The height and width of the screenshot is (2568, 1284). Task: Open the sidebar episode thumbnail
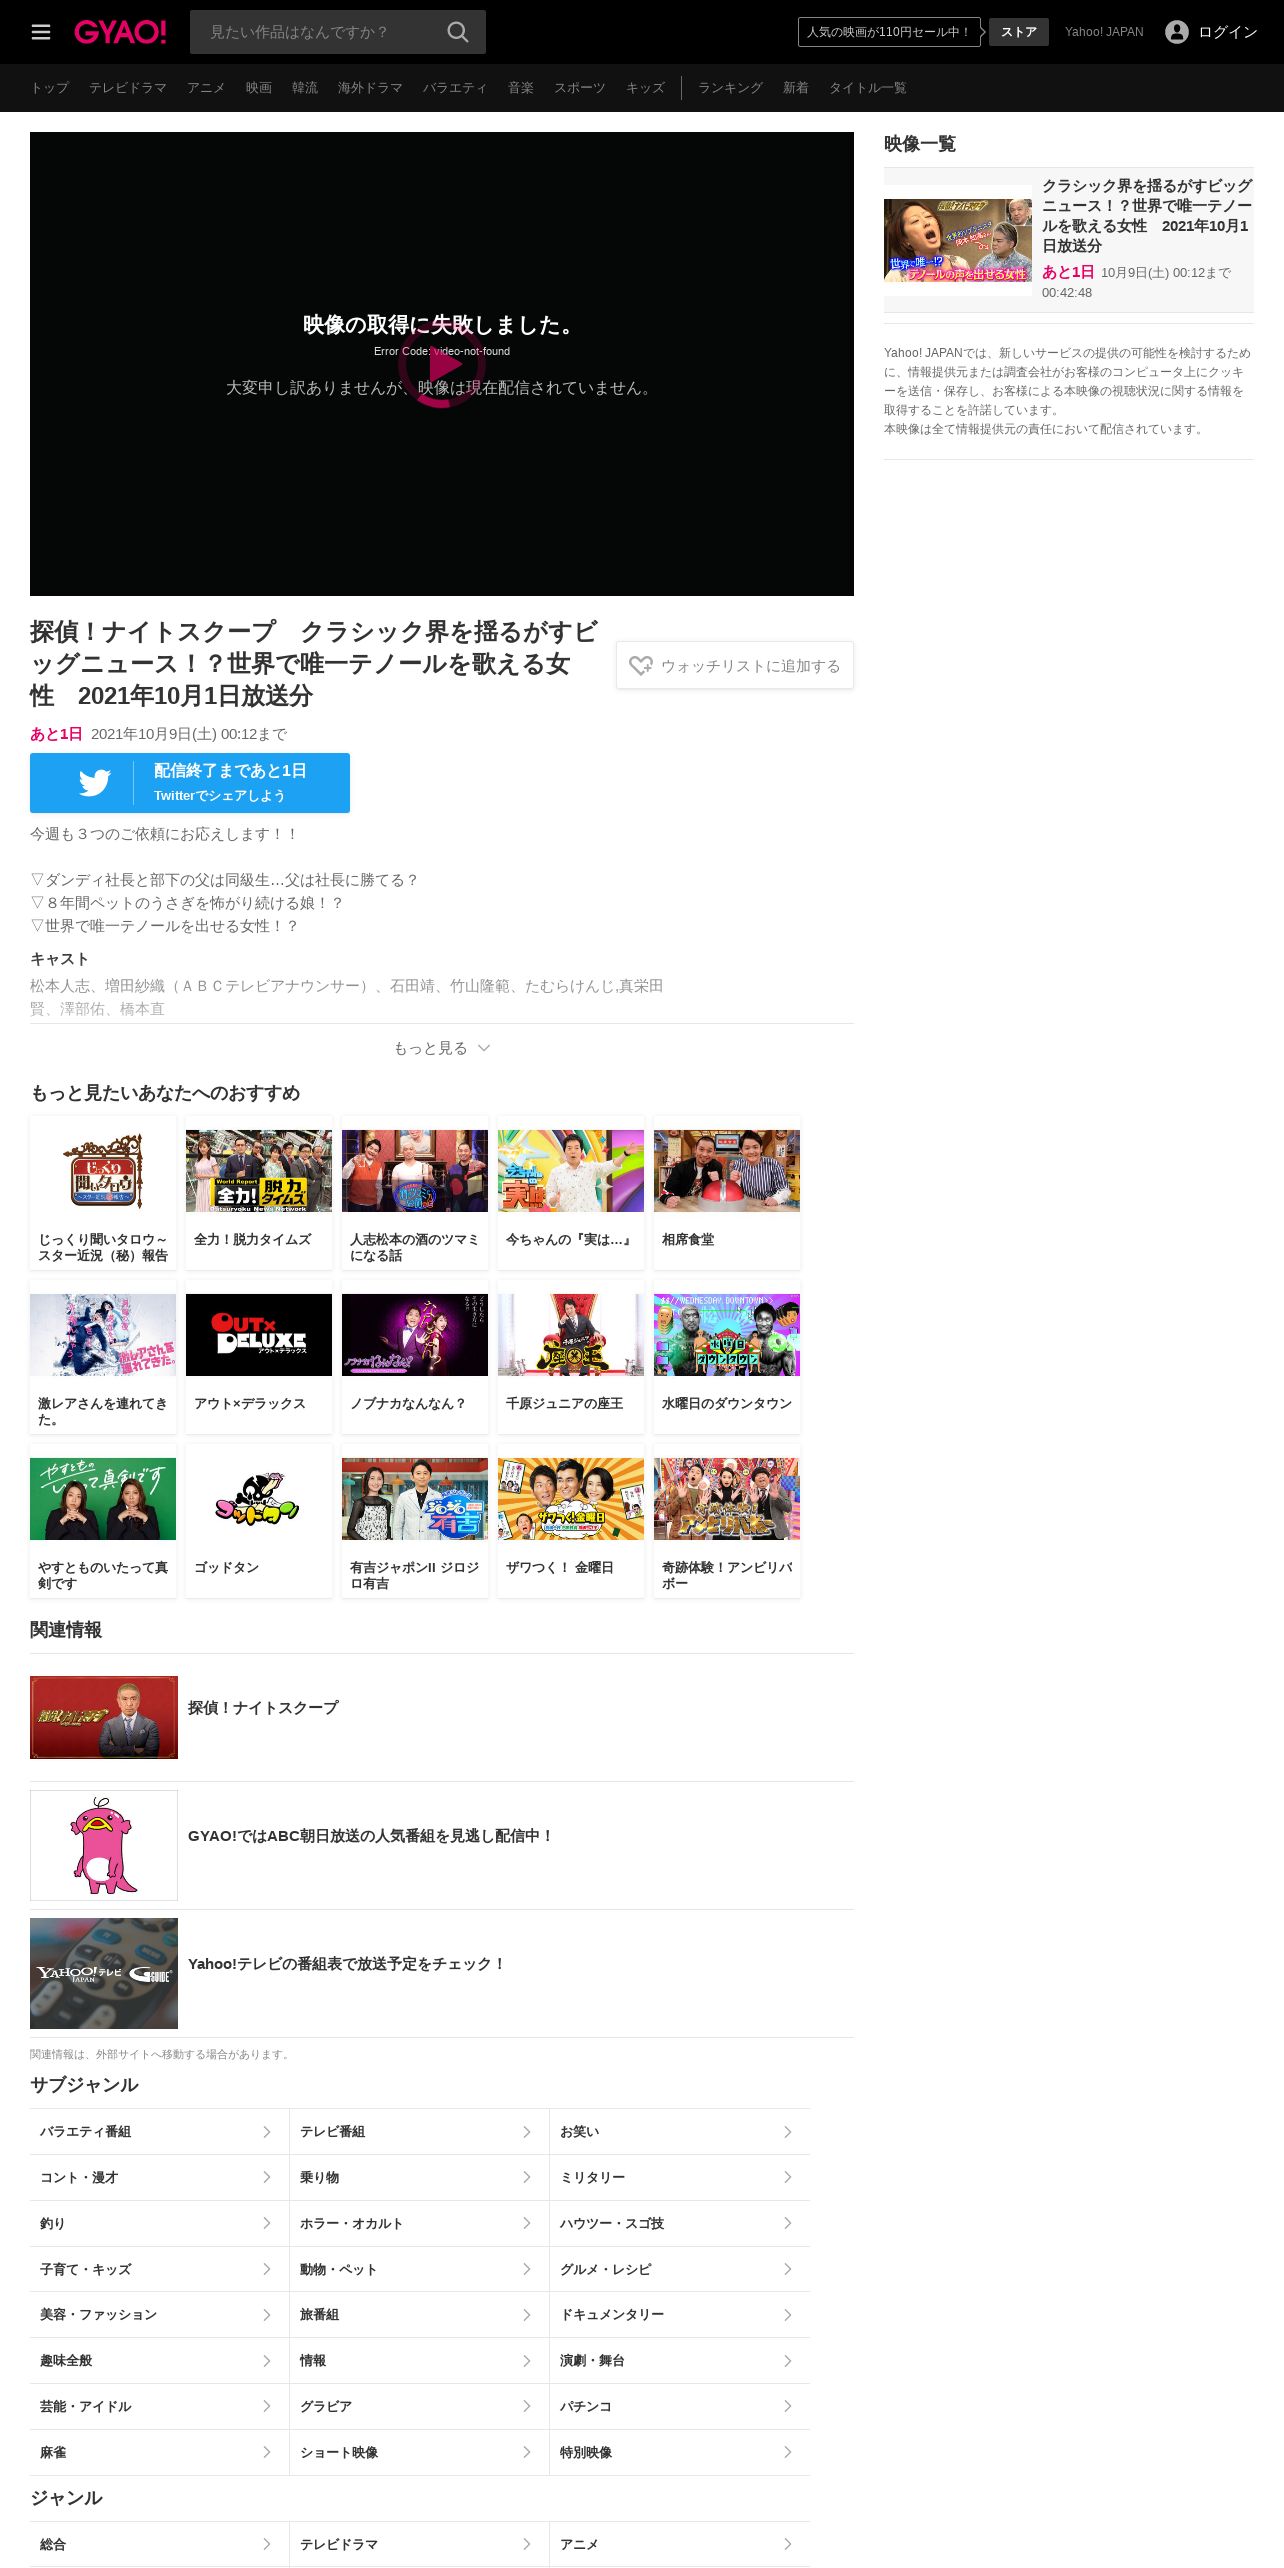958,240
